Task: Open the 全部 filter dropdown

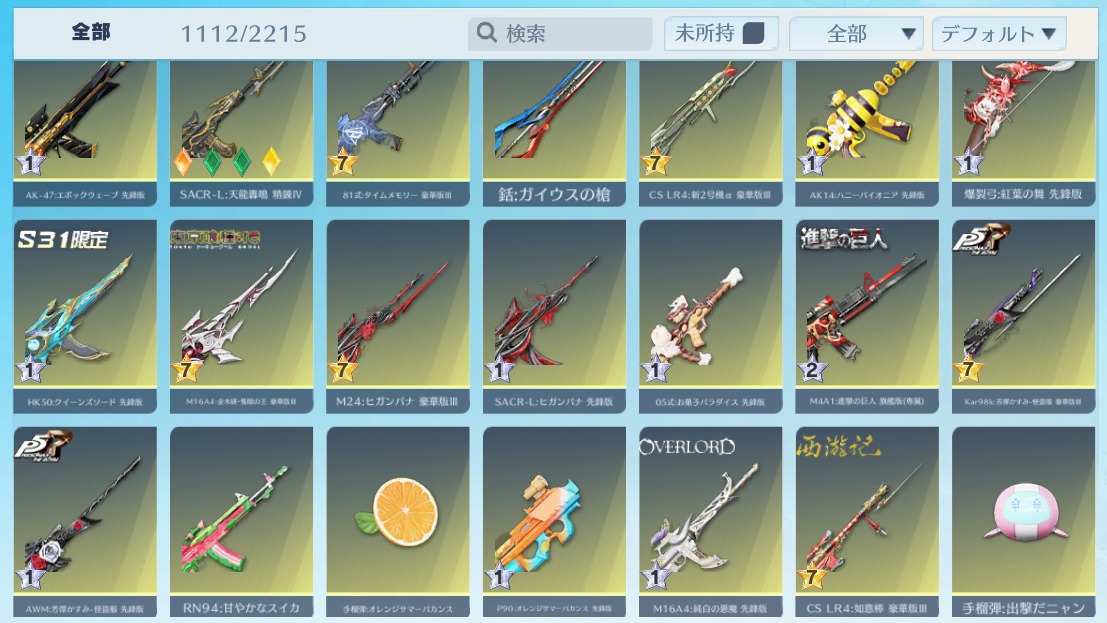Action: 856,34
